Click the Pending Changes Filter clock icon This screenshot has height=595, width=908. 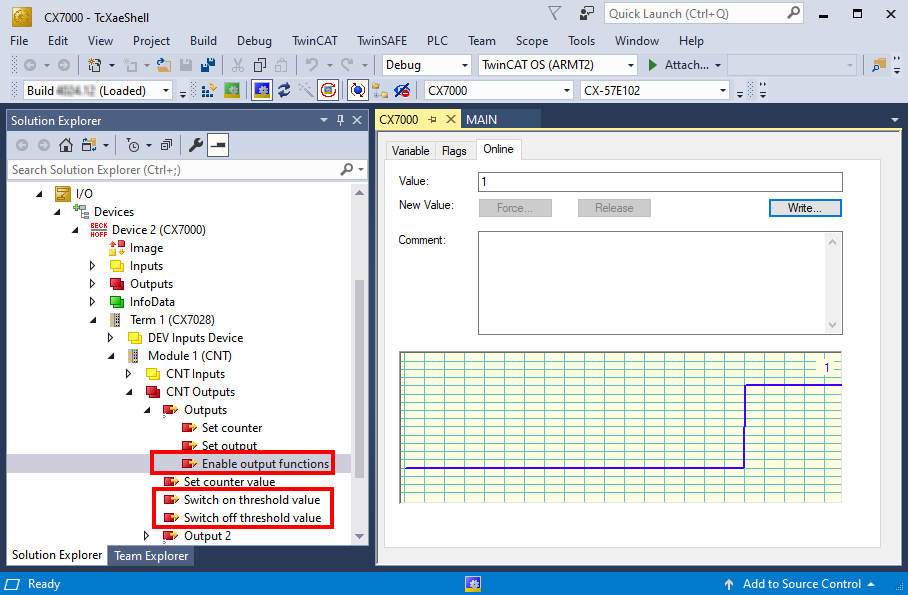point(133,145)
